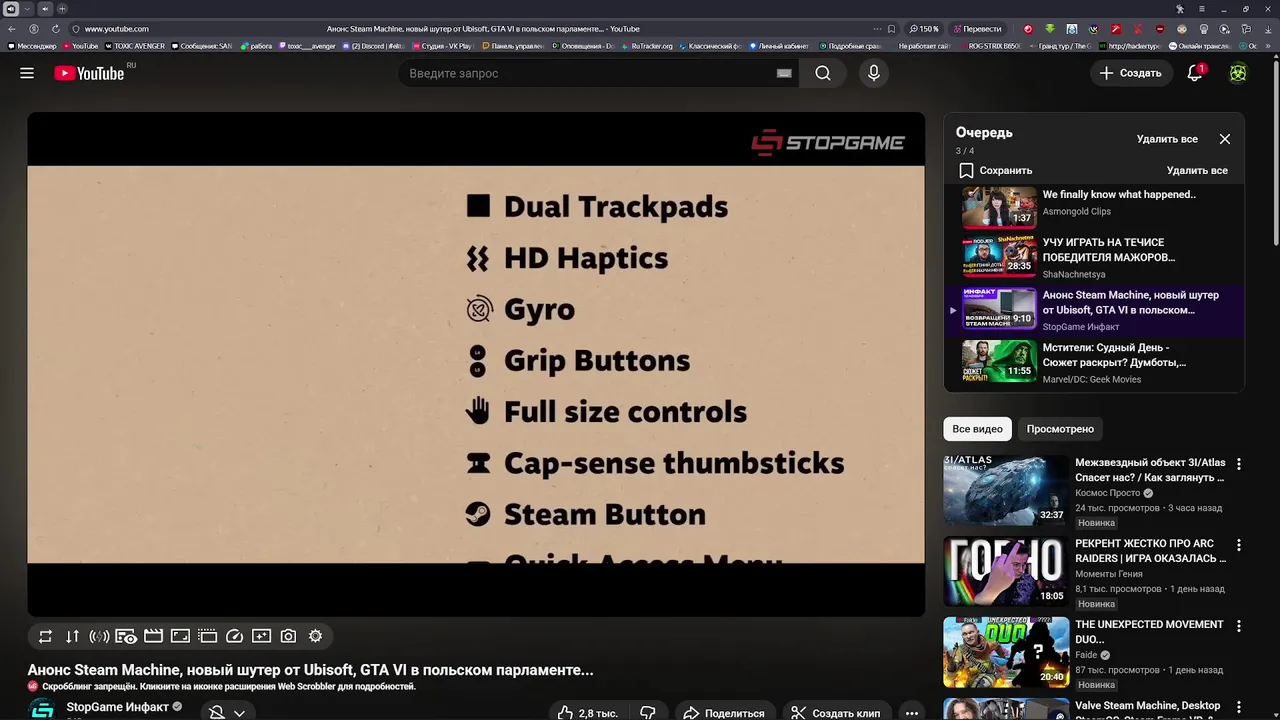
Task: Click the Поделиться share button
Action: click(x=723, y=712)
